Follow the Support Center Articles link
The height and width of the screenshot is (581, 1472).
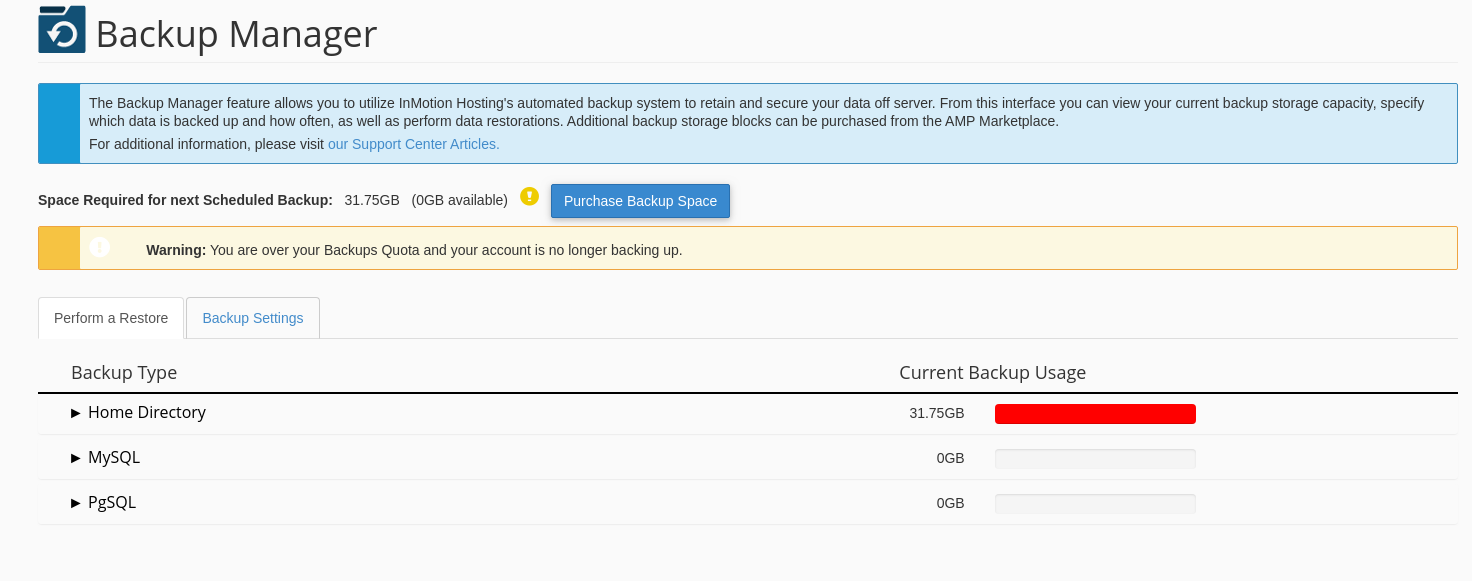click(414, 144)
